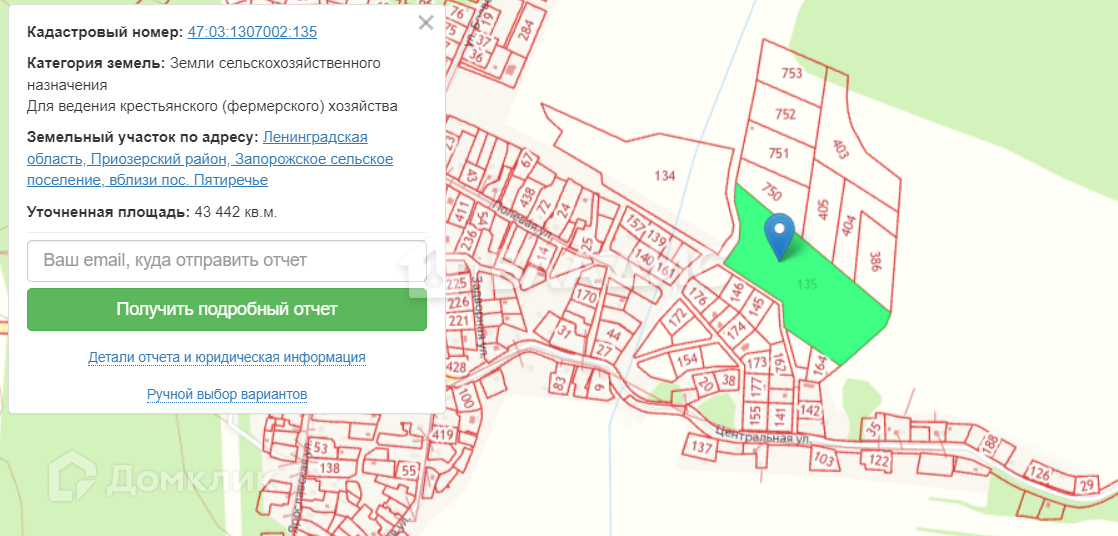Close the parcel info popup
1118x536 pixels.
pyautogui.click(x=426, y=23)
